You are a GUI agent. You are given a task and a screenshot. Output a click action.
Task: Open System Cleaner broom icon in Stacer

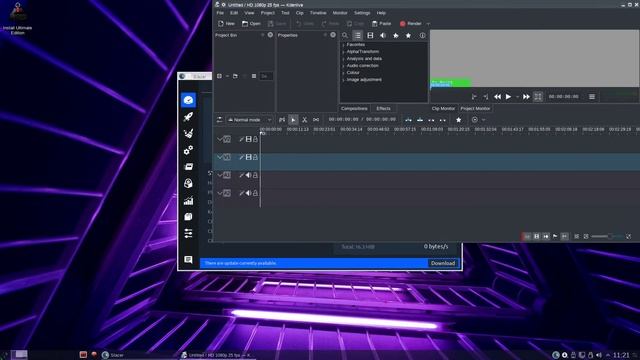pos(188,133)
